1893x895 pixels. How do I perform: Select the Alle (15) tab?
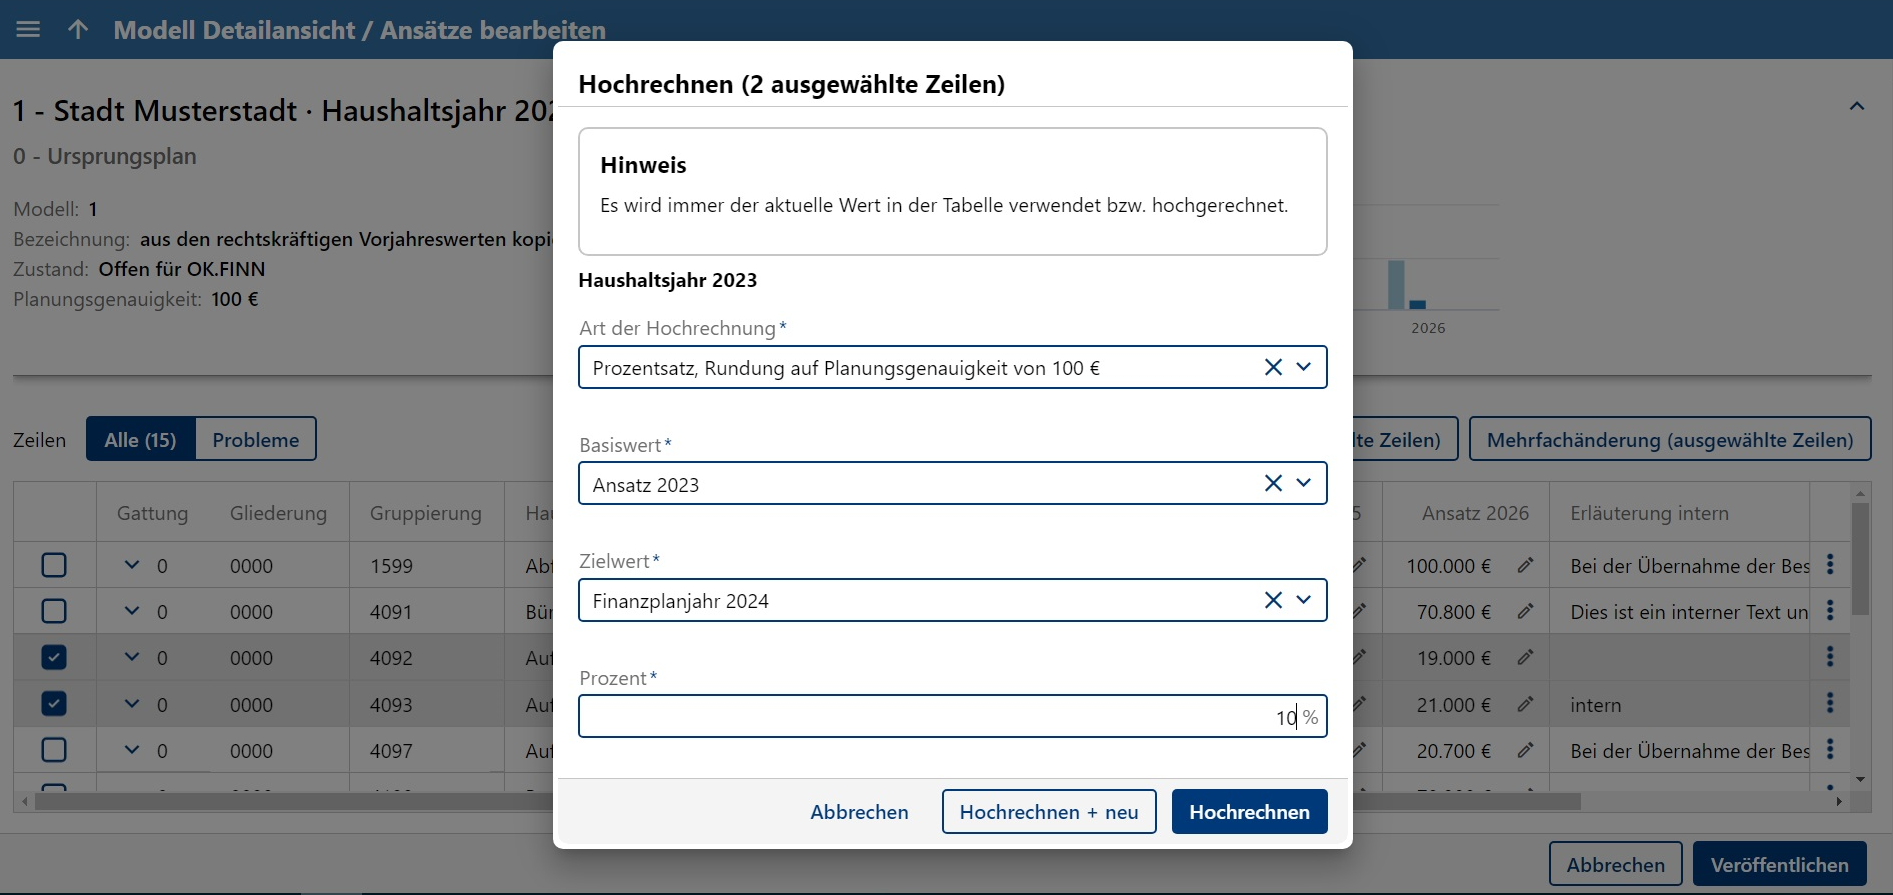pos(140,439)
